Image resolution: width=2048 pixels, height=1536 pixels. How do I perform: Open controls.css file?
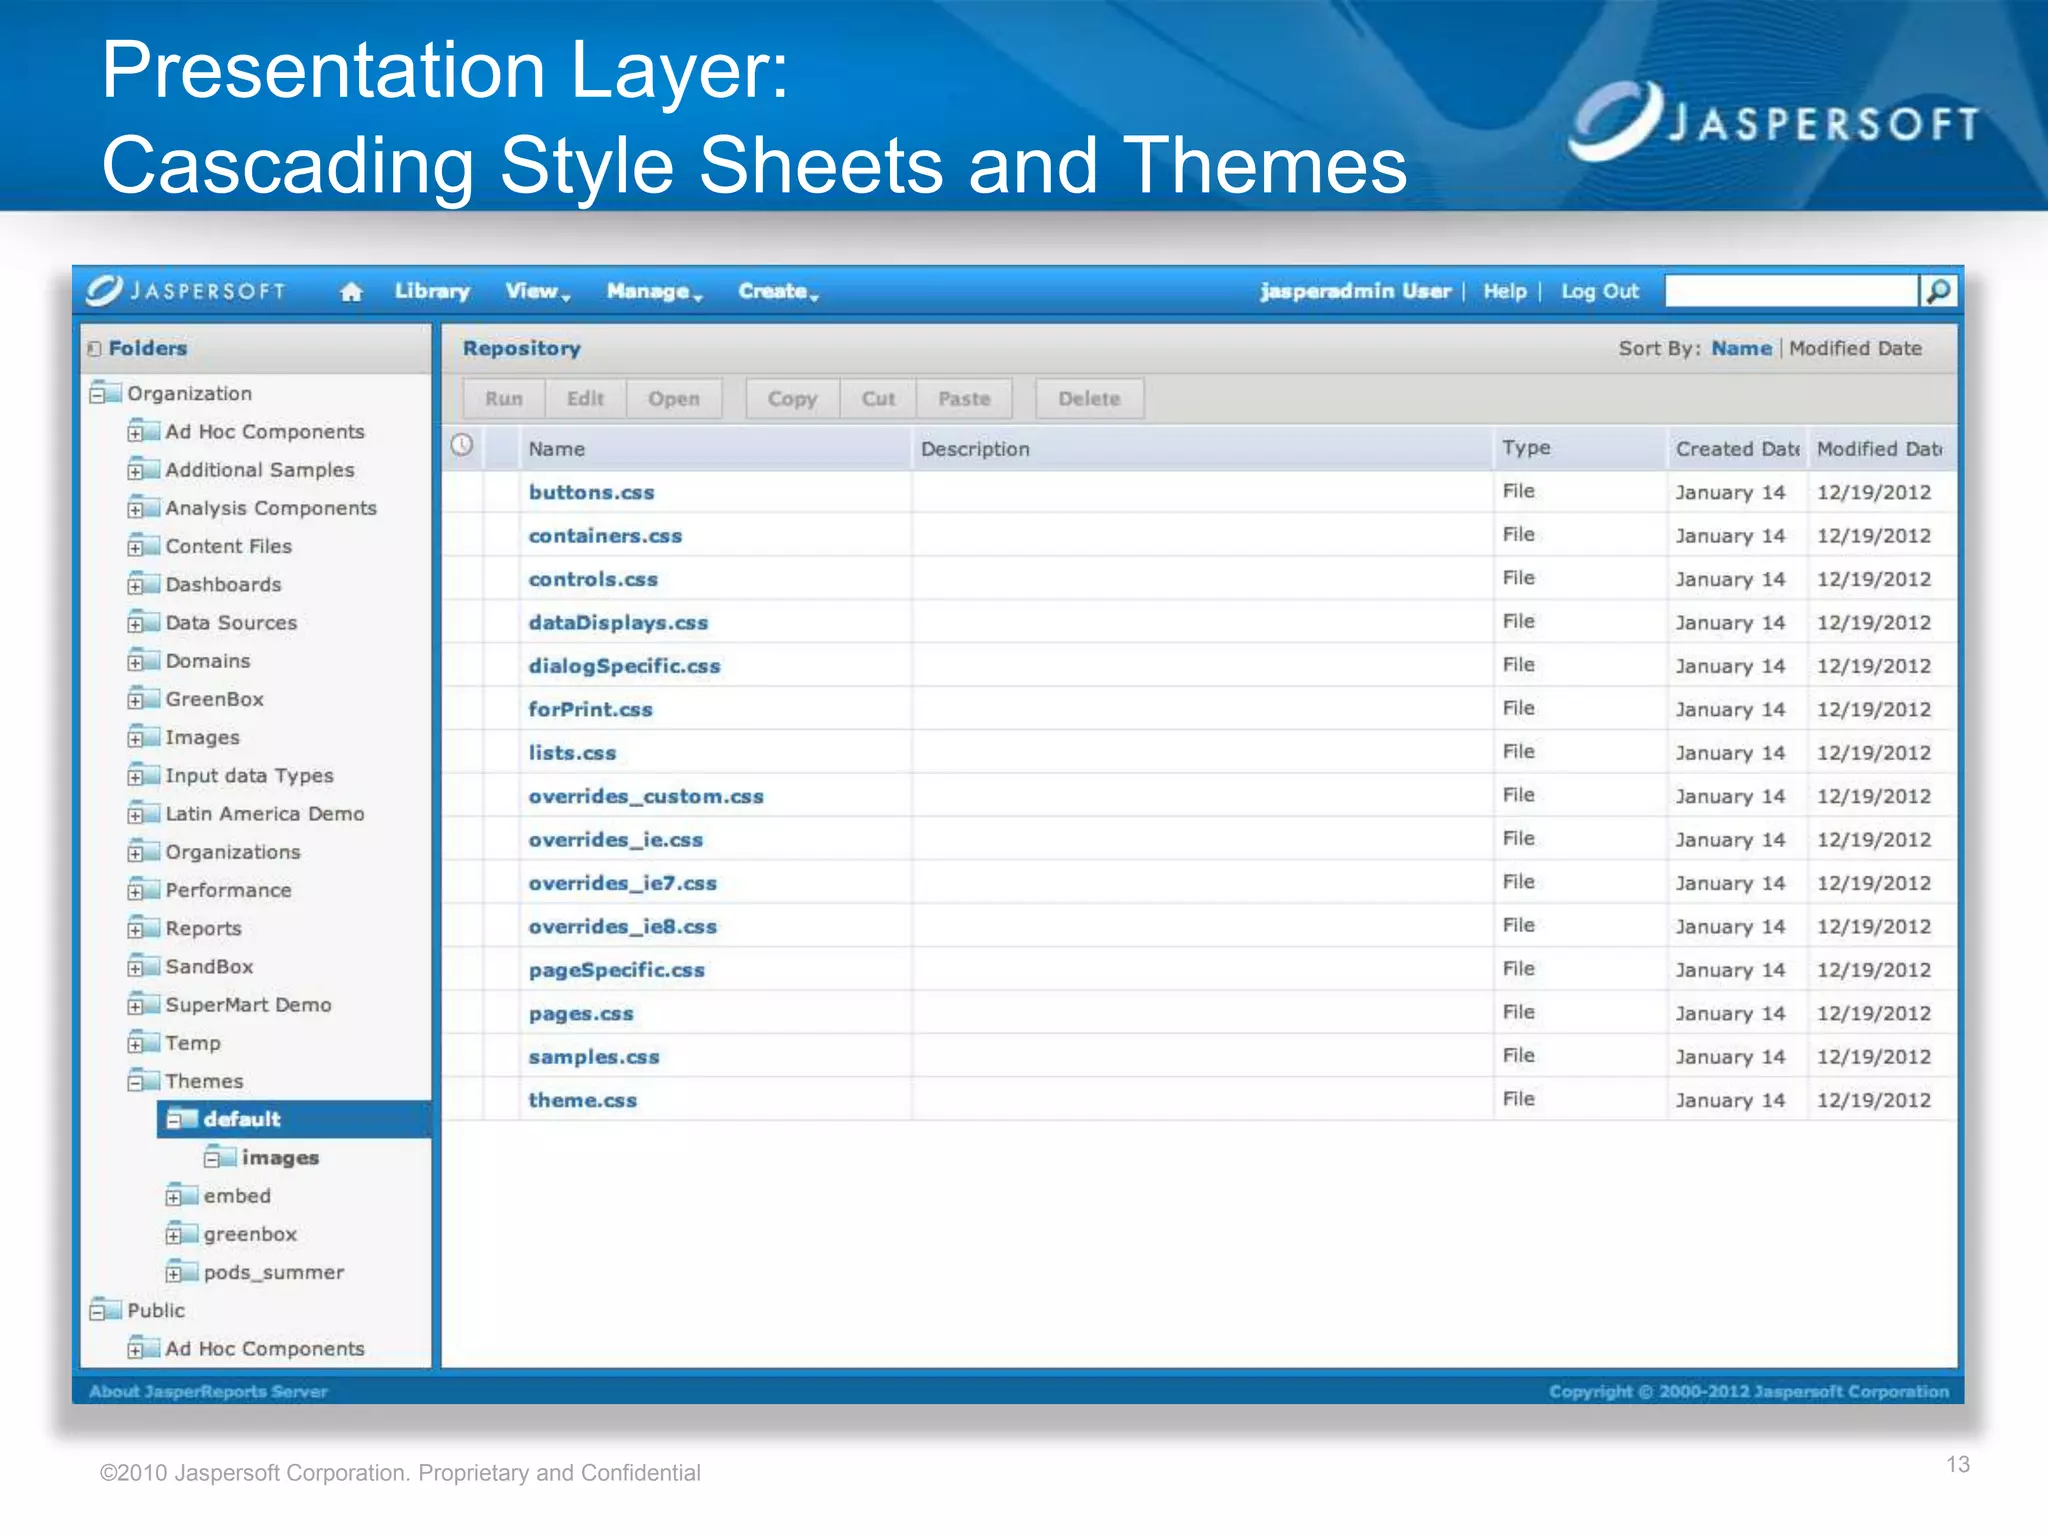coord(593,579)
